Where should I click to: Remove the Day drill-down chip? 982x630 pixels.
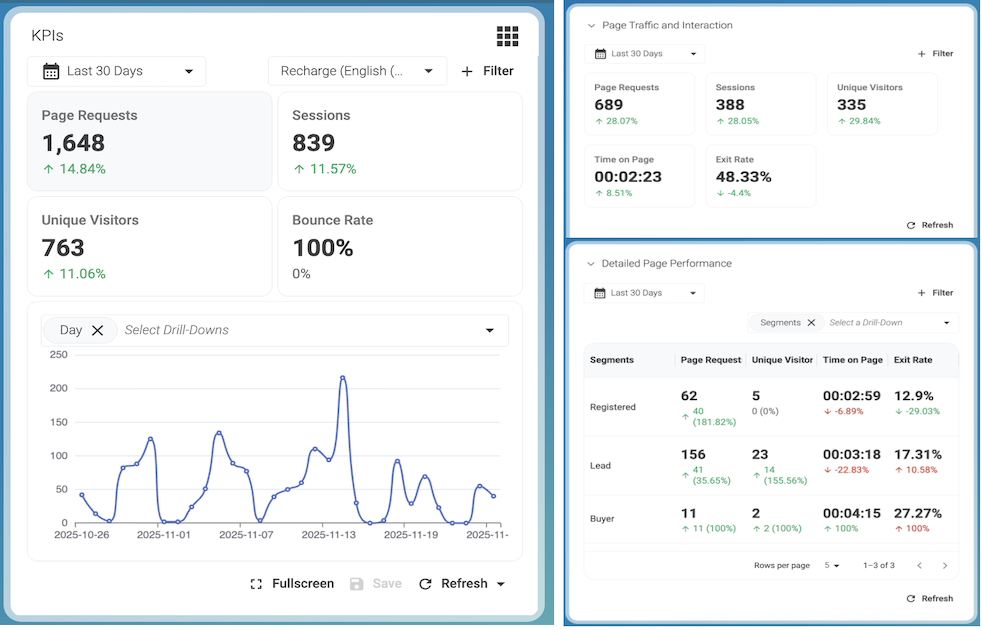pos(97,330)
